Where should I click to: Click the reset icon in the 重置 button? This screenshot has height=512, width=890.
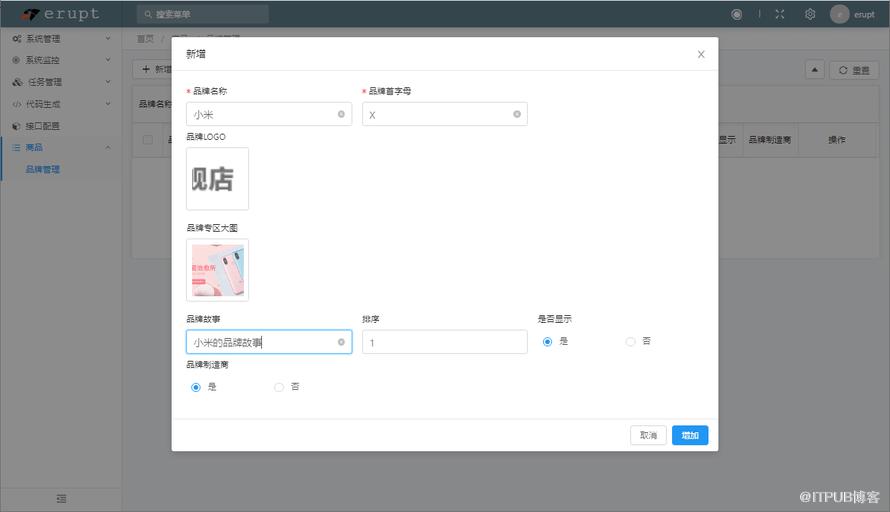[843, 70]
